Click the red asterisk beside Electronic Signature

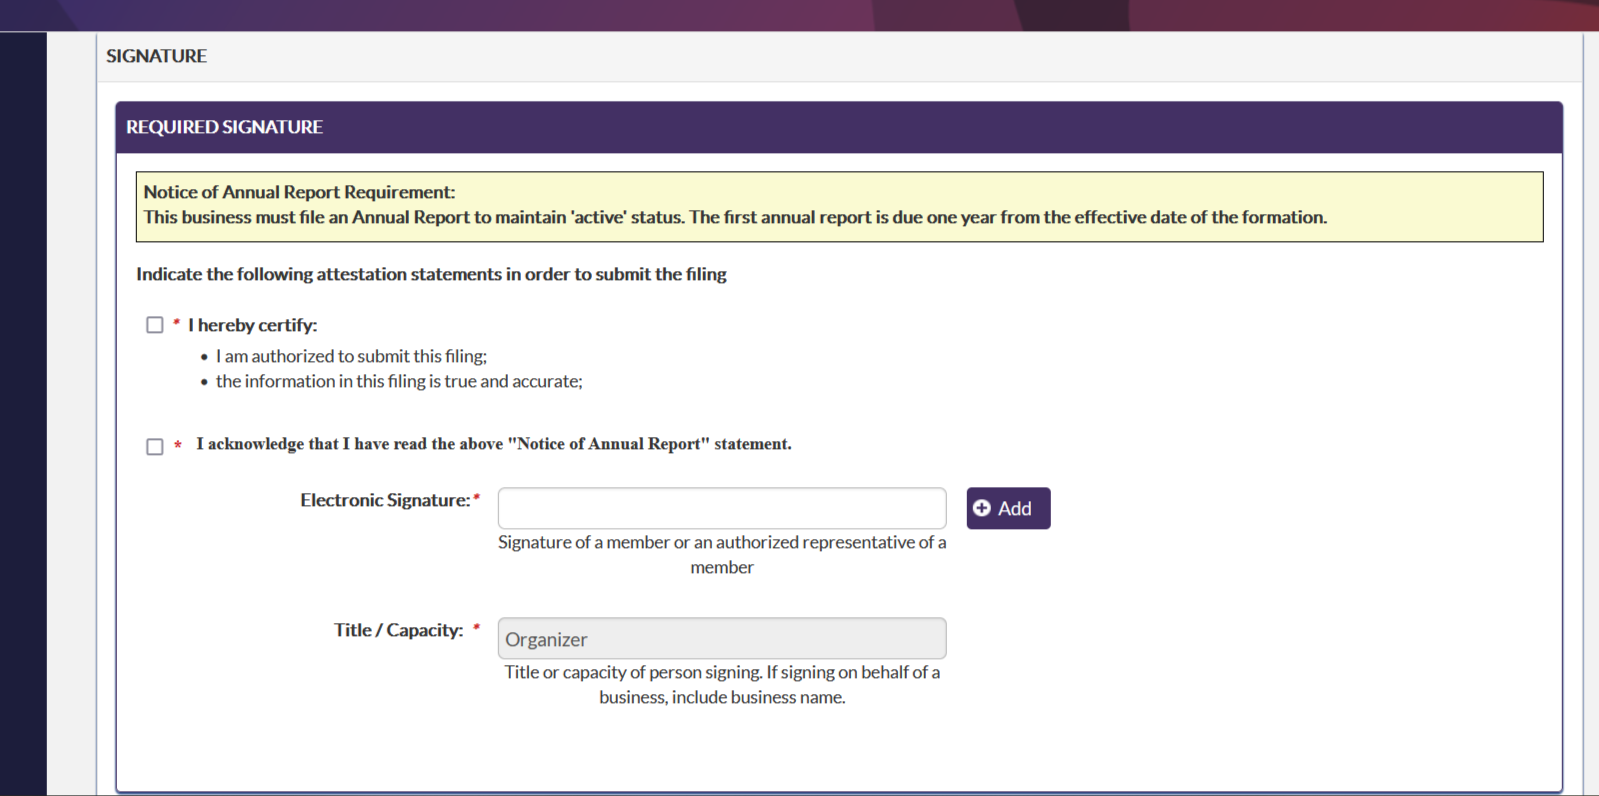[477, 498]
